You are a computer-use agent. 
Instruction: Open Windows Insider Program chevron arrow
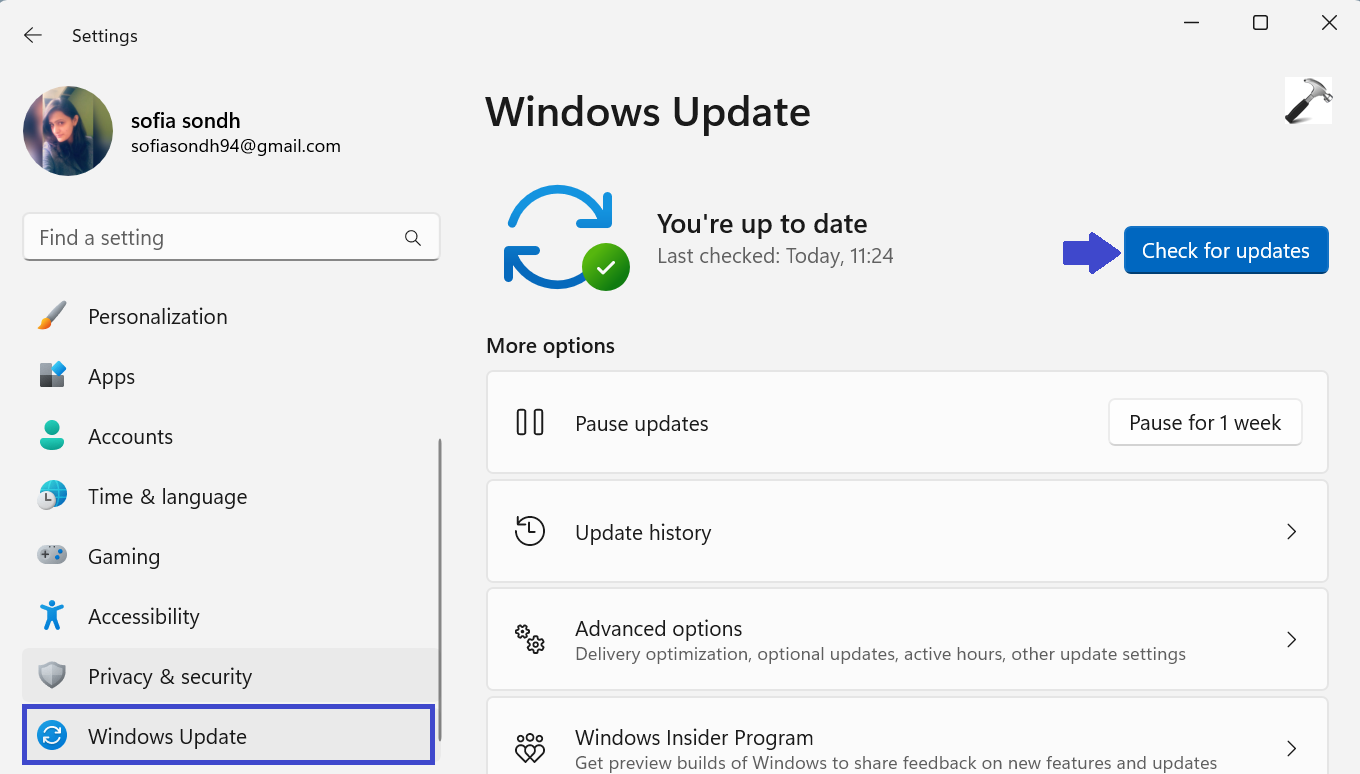point(1291,748)
